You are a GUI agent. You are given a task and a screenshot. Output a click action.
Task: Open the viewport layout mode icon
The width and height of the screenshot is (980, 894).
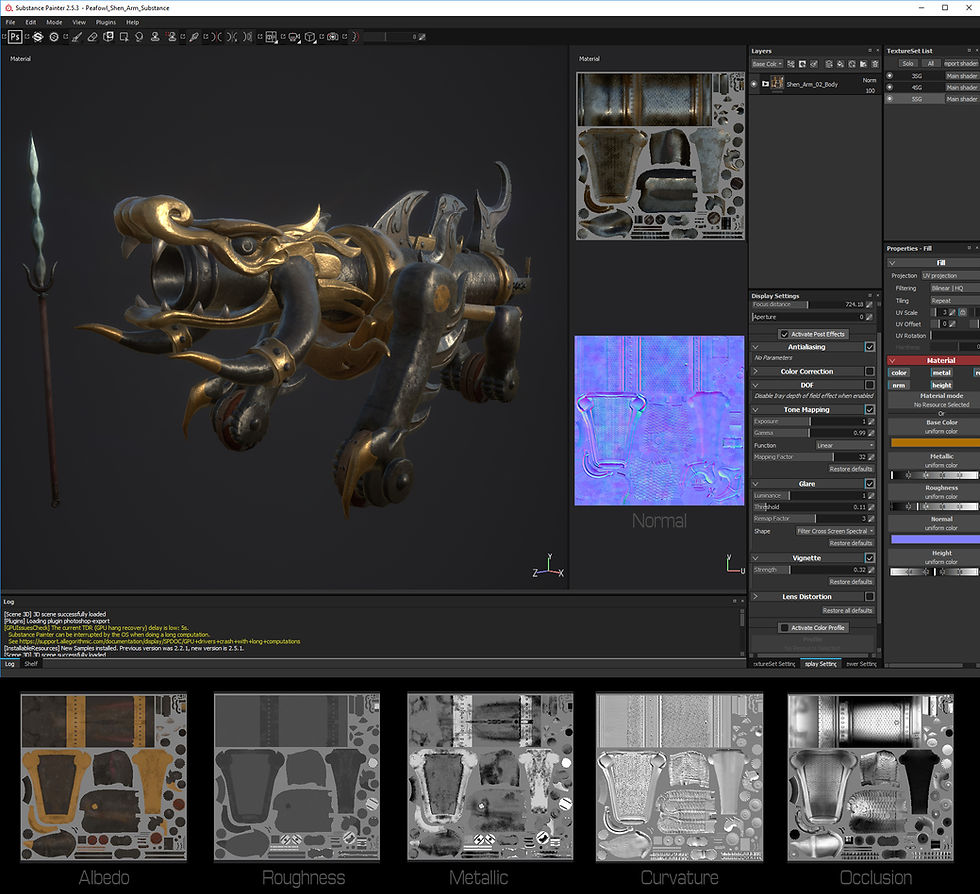tap(271, 37)
